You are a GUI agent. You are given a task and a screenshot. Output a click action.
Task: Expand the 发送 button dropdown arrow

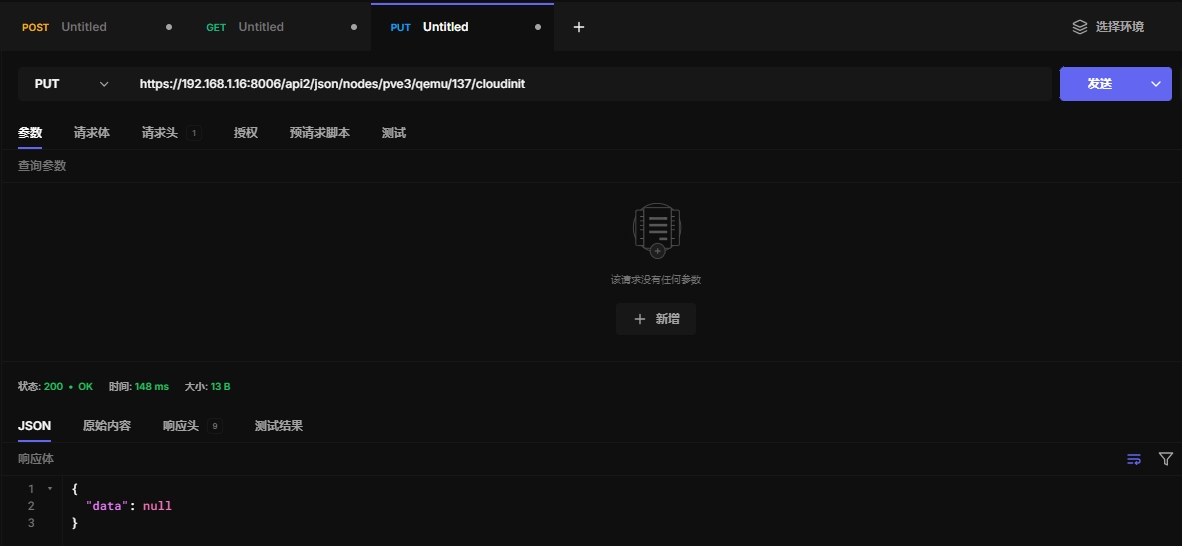(1157, 84)
